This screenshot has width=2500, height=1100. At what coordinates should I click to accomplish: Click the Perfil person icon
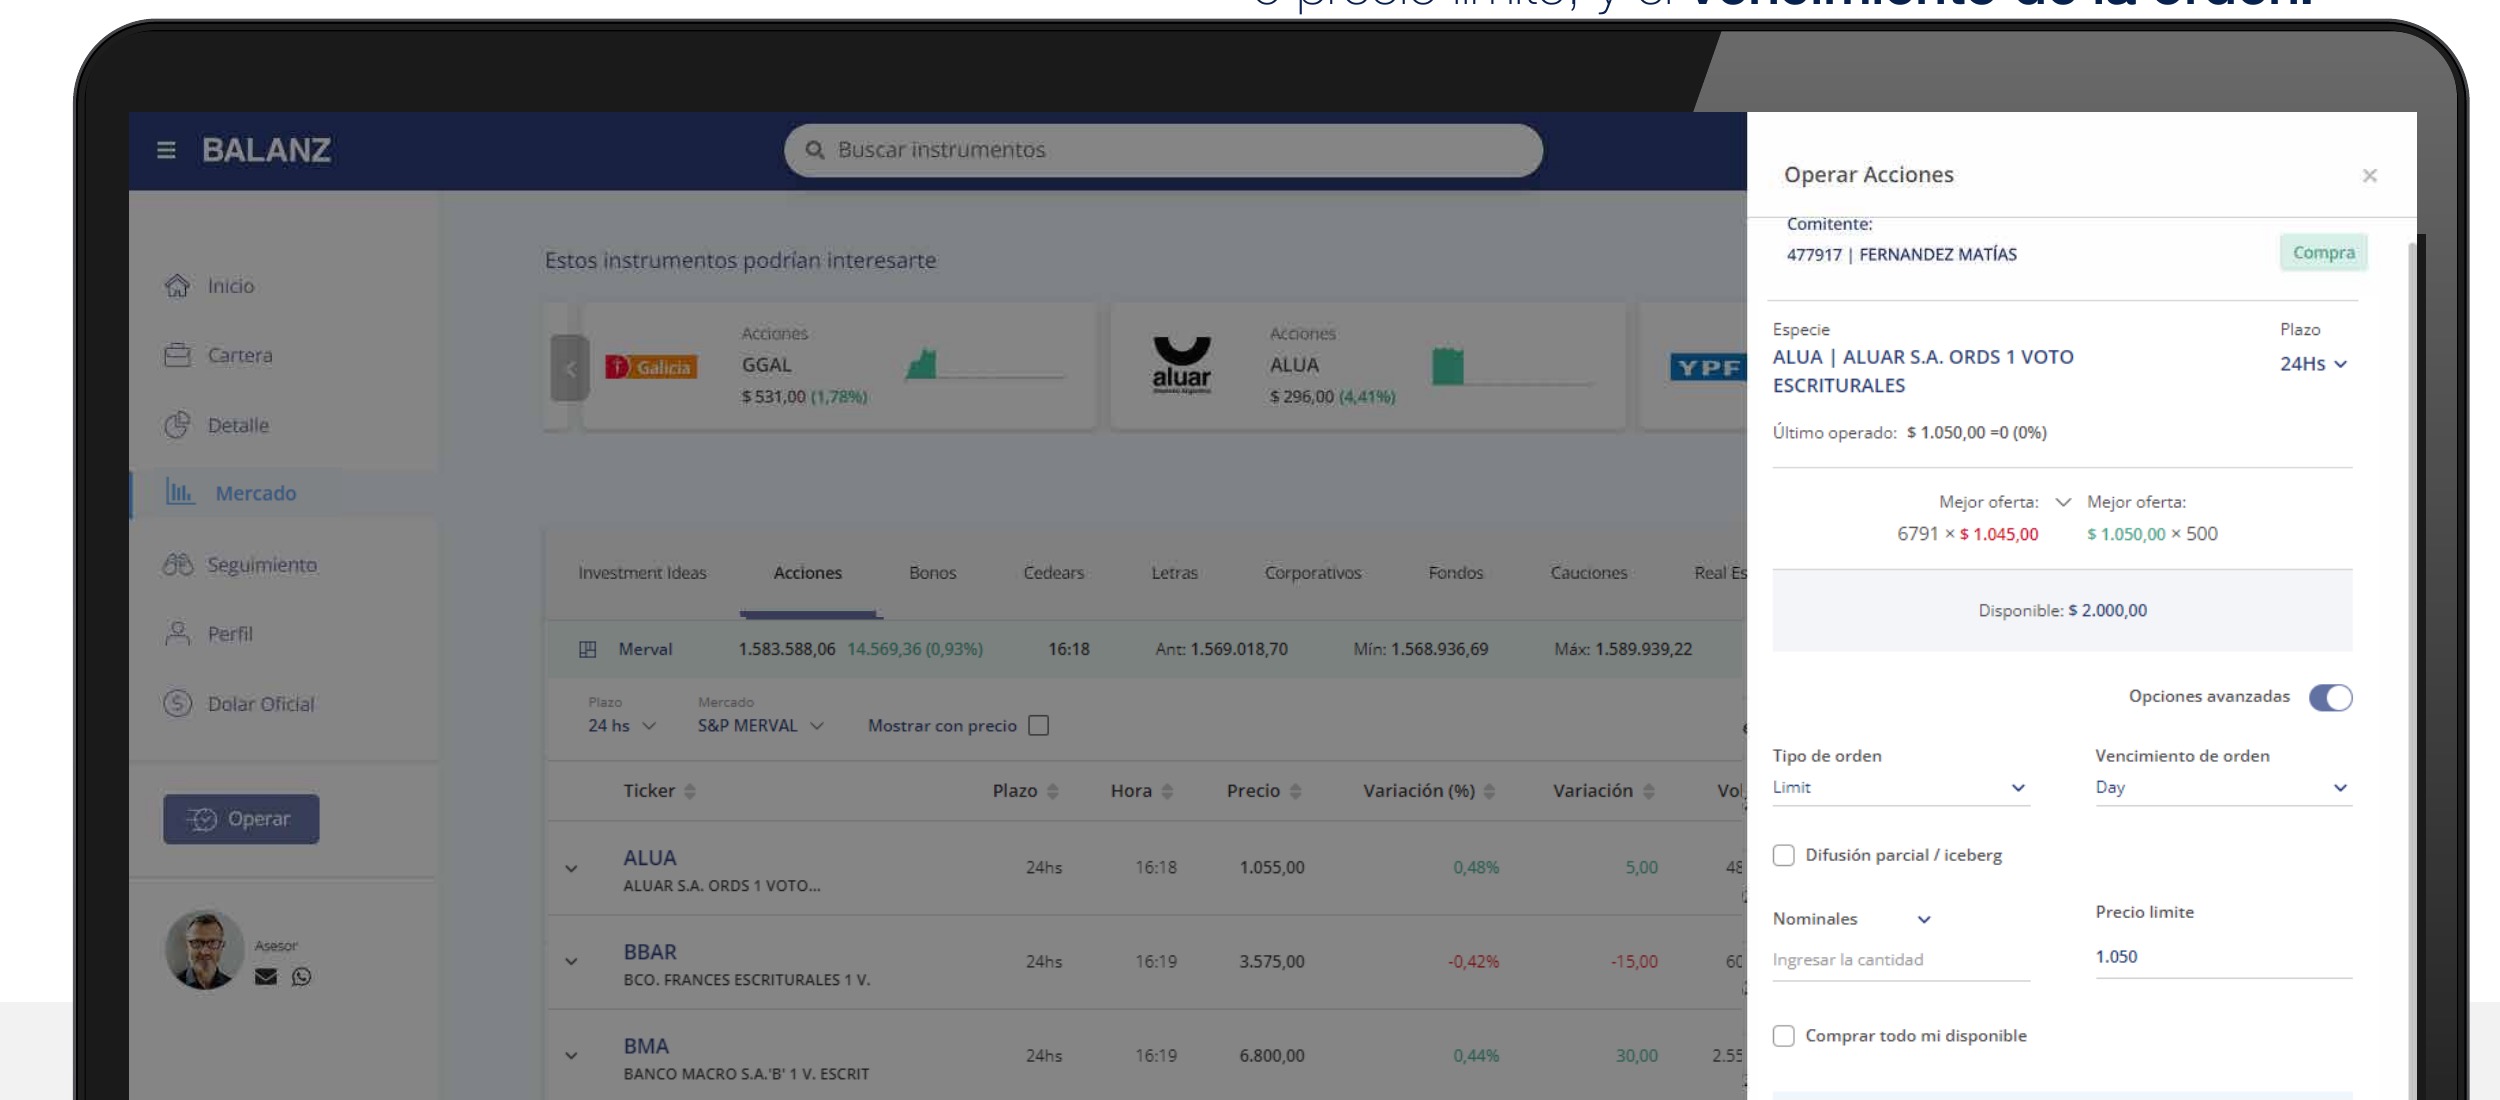point(177,634)
